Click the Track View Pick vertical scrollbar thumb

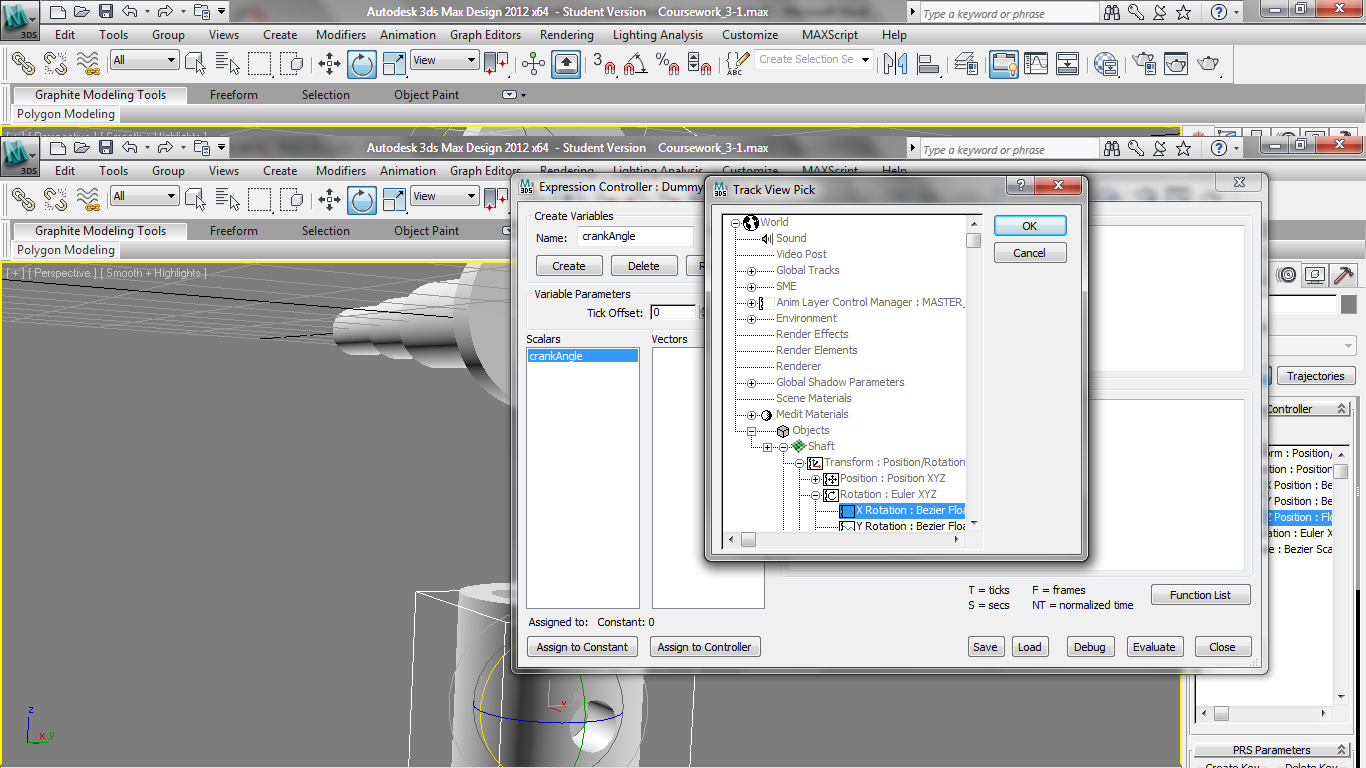click(x=973, y=240)
